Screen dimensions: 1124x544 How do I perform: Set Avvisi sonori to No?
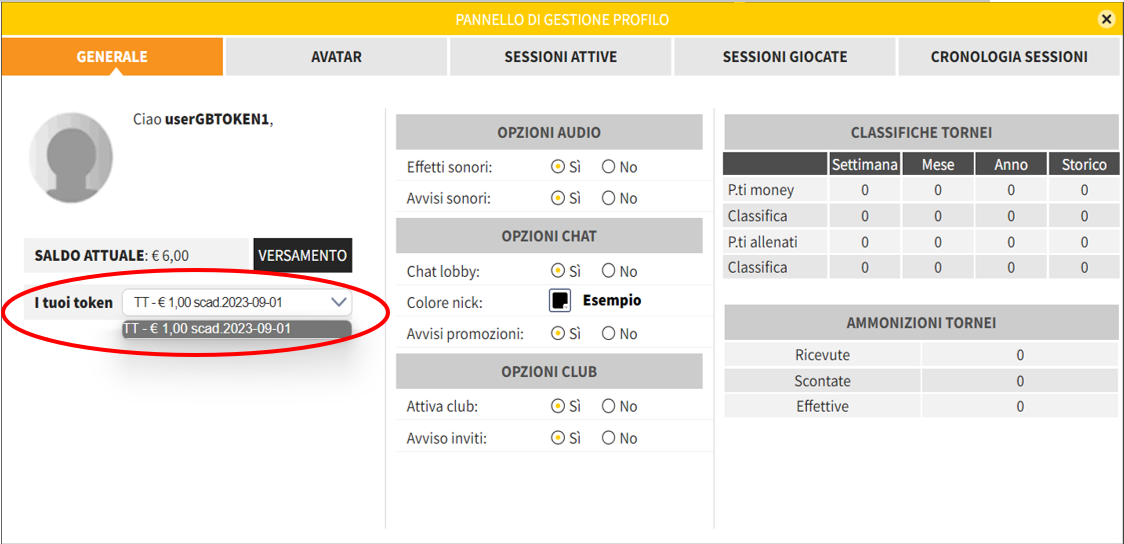point(608,198)
